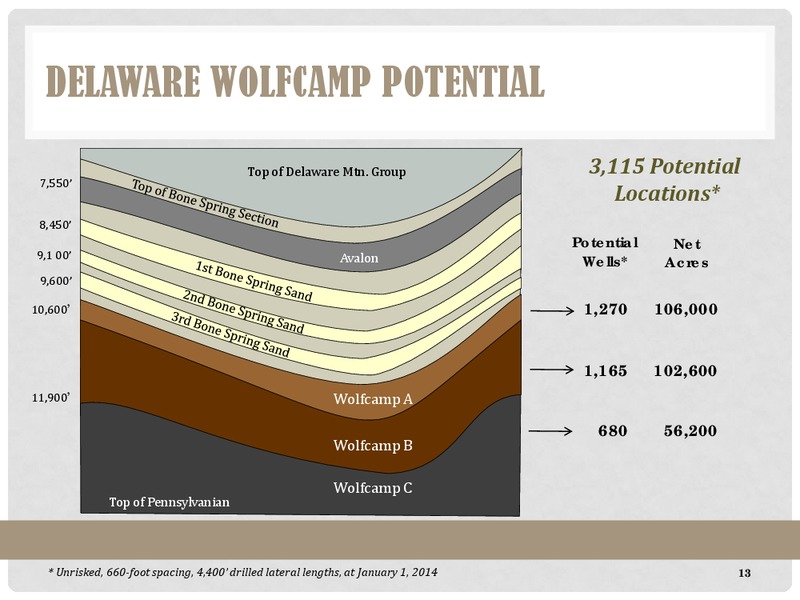Click the 11,900' depth marker

point(51,397)
